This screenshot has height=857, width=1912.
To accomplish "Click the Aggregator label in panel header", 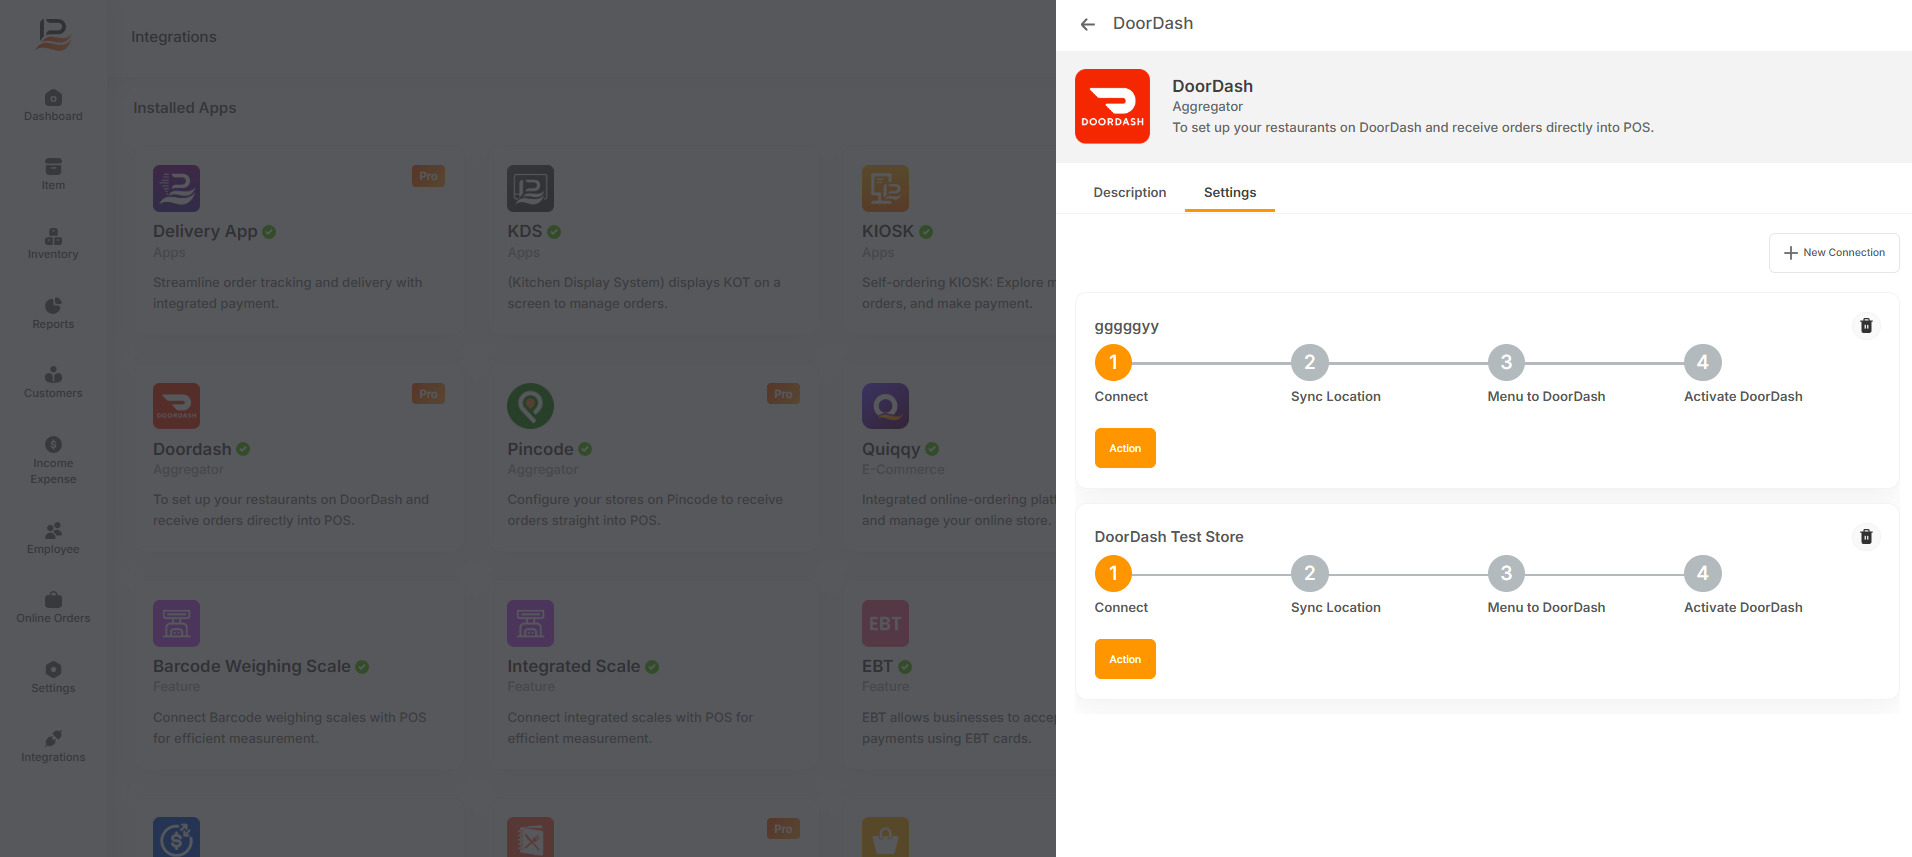I will [1207, 107].
